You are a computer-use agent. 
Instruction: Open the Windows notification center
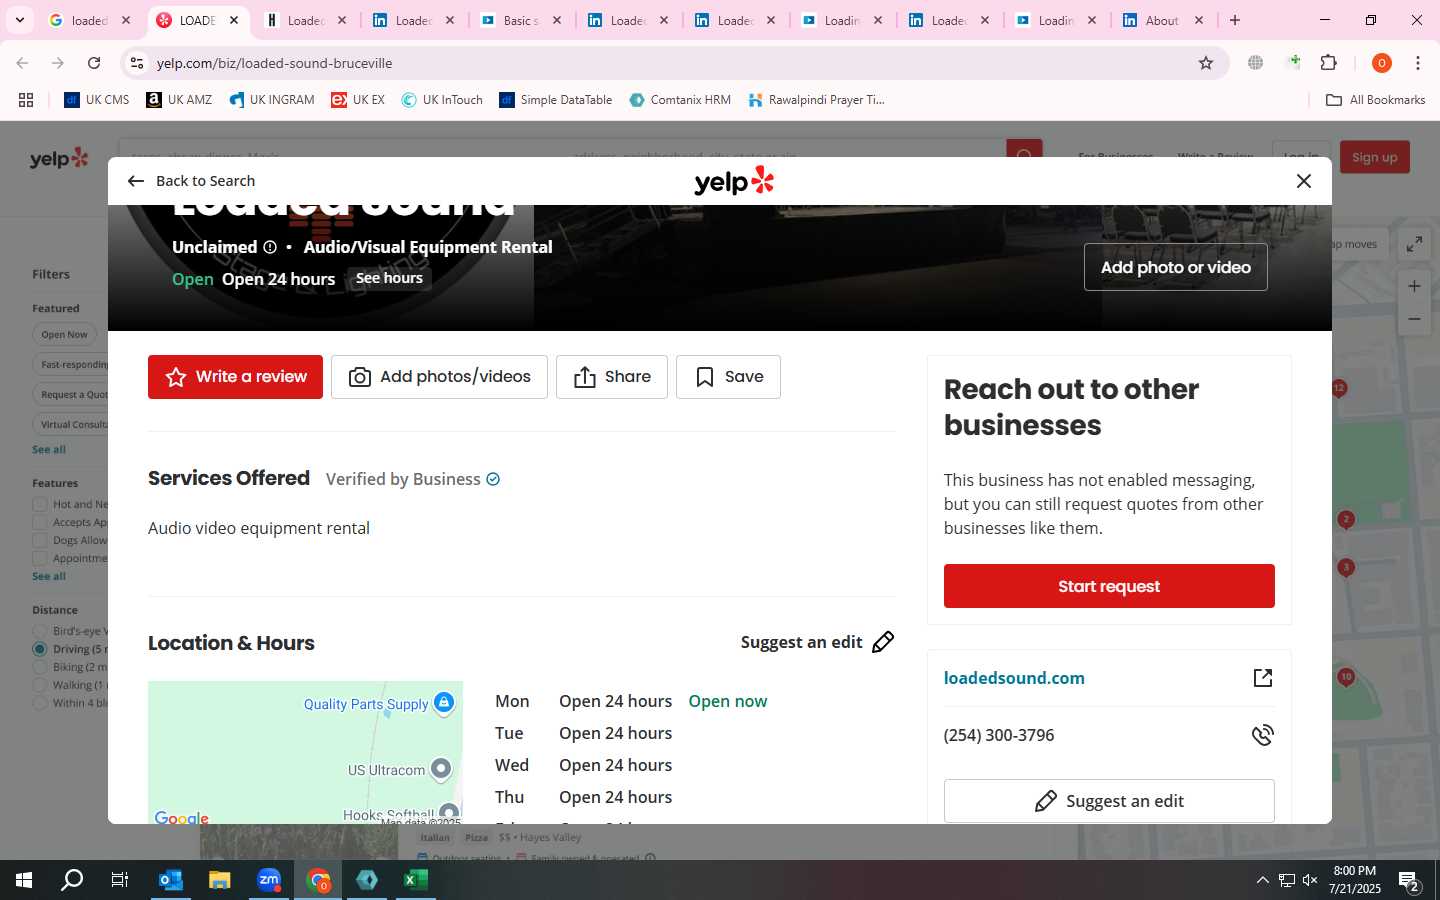tap(1409, 882)
